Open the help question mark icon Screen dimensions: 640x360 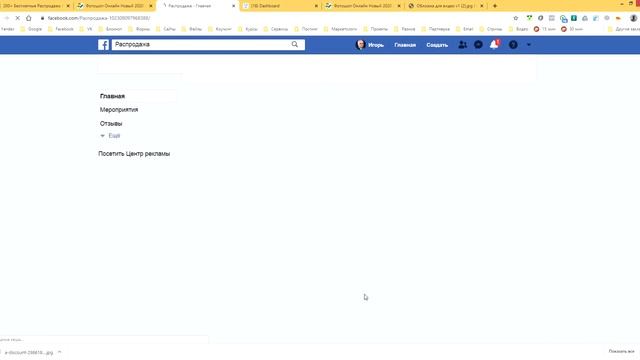513,45
